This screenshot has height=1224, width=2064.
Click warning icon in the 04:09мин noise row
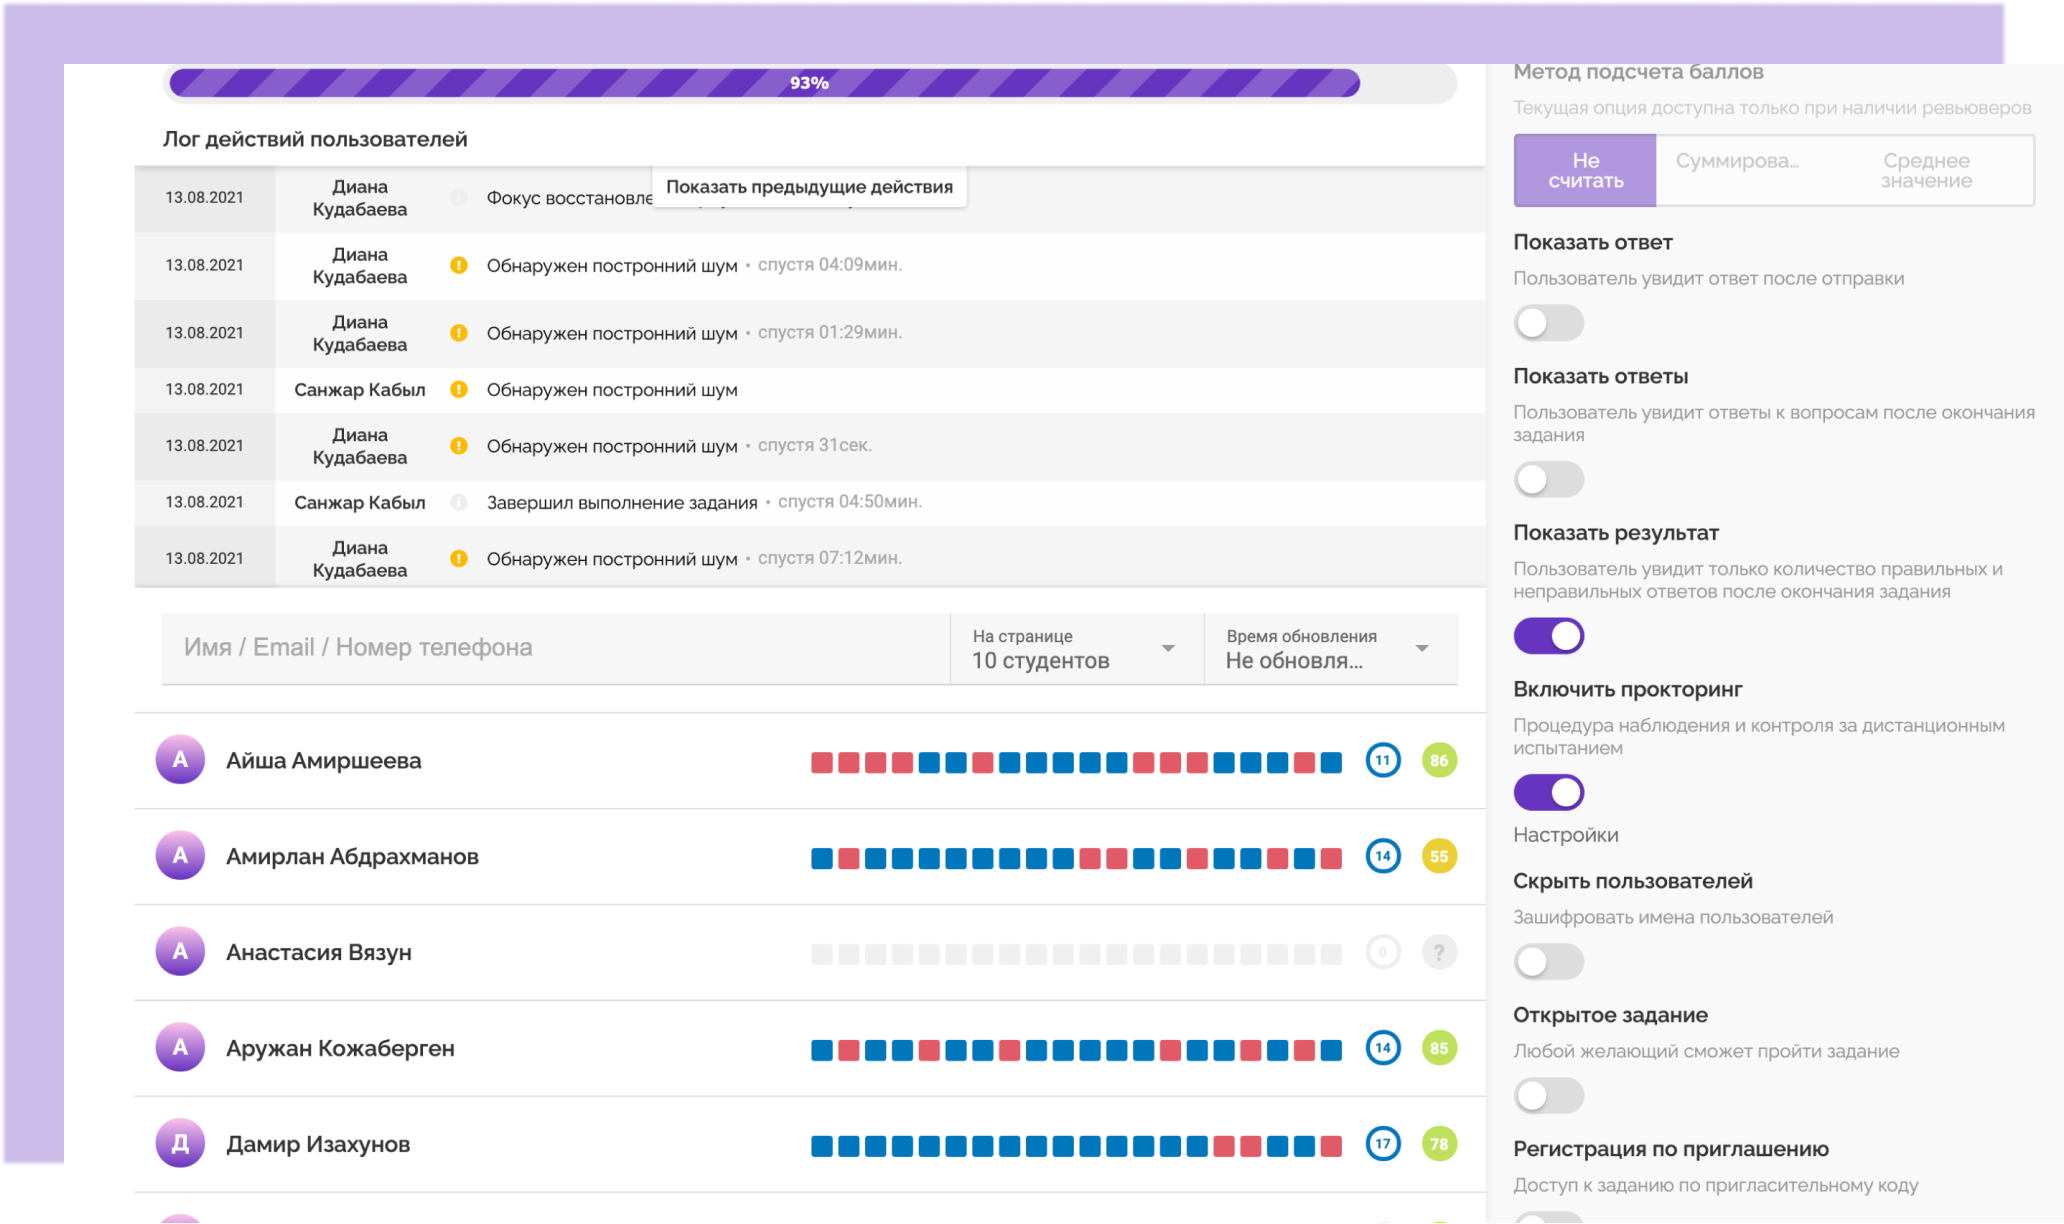coord(459,265)
